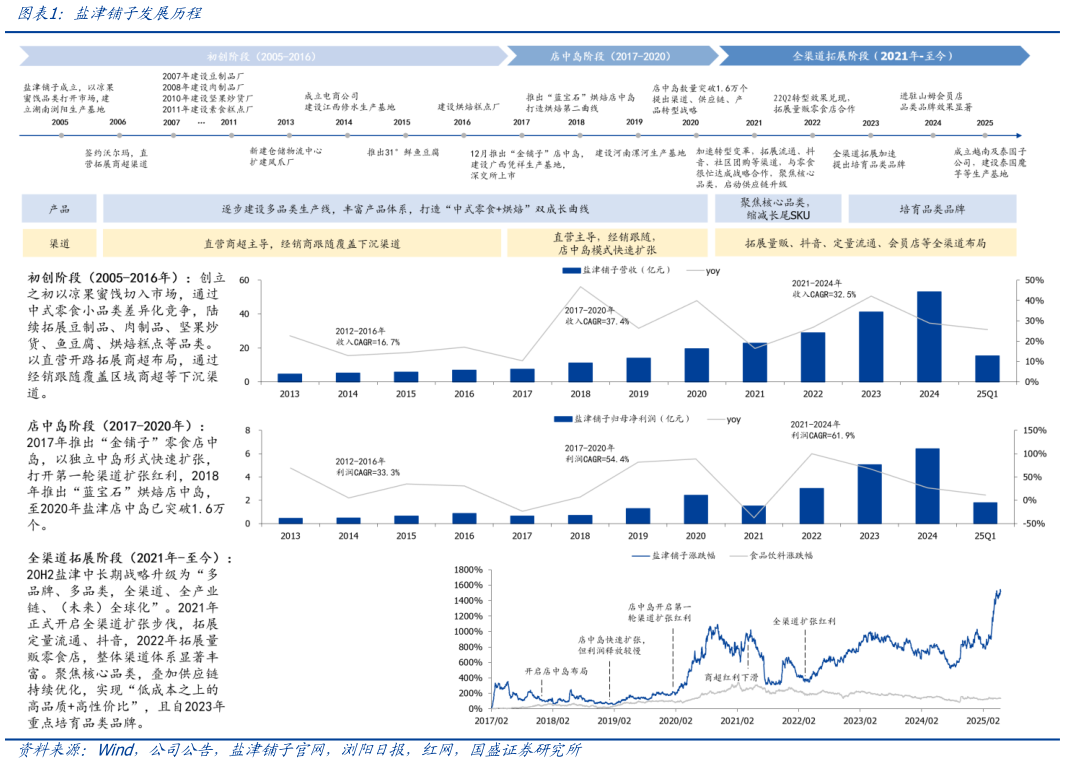This screenshot has height=763, width=1065.
Task: Click the 2020 bar in the revenue chart
Action: [x=696, y=365]
